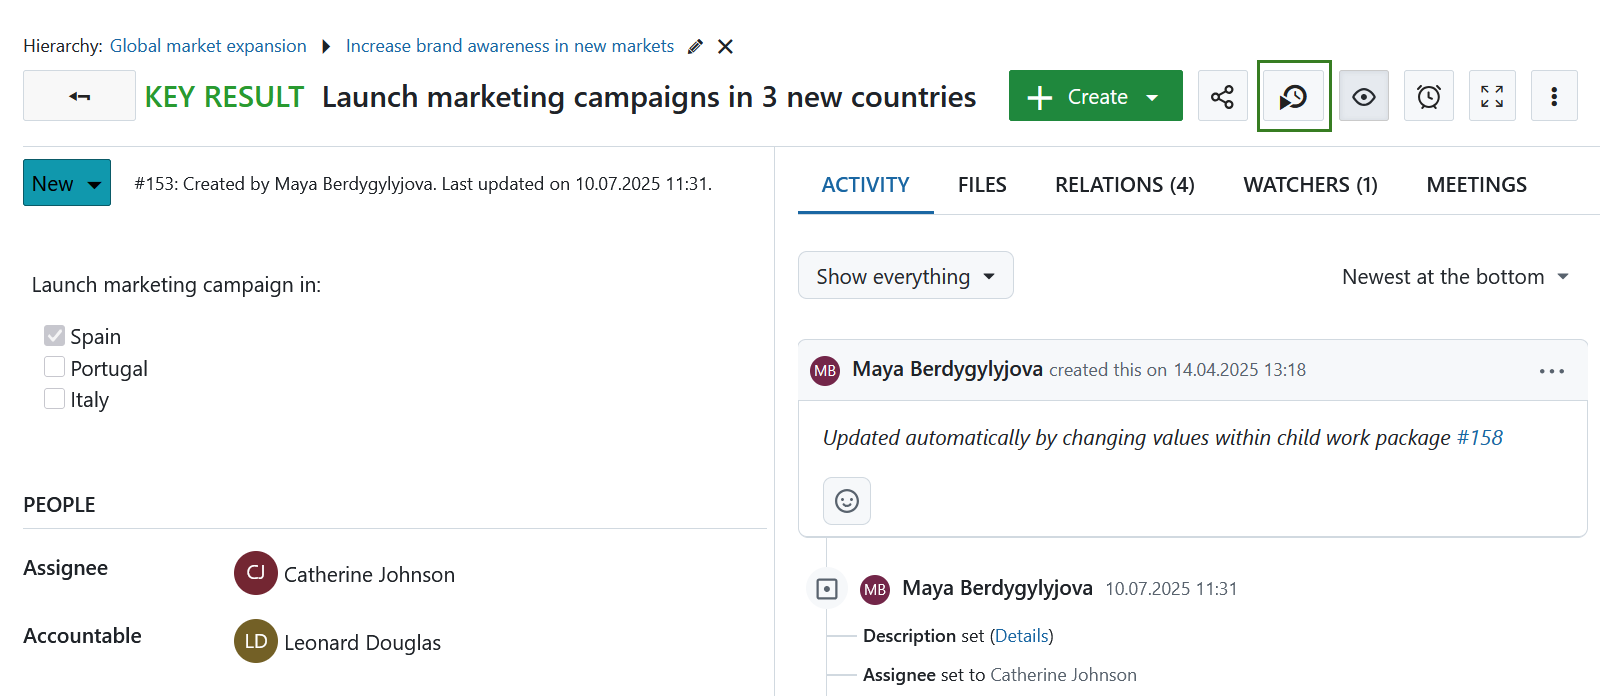Open the New status dropdown
This screenshot has width=1600, height=696.
pos(67,183)
